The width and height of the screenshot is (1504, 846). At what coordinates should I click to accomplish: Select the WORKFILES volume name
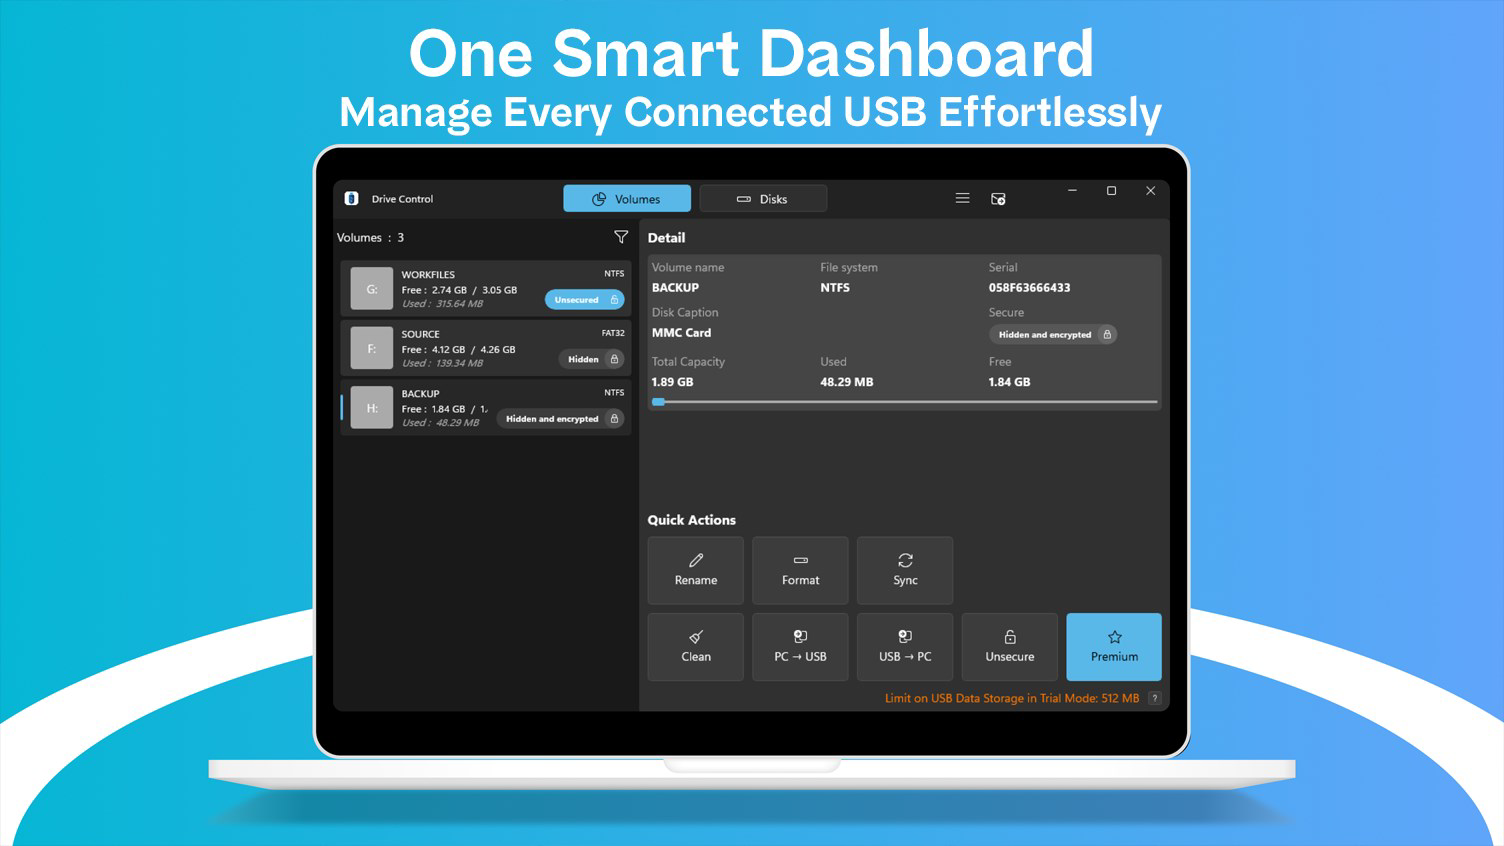coord(428,274)
